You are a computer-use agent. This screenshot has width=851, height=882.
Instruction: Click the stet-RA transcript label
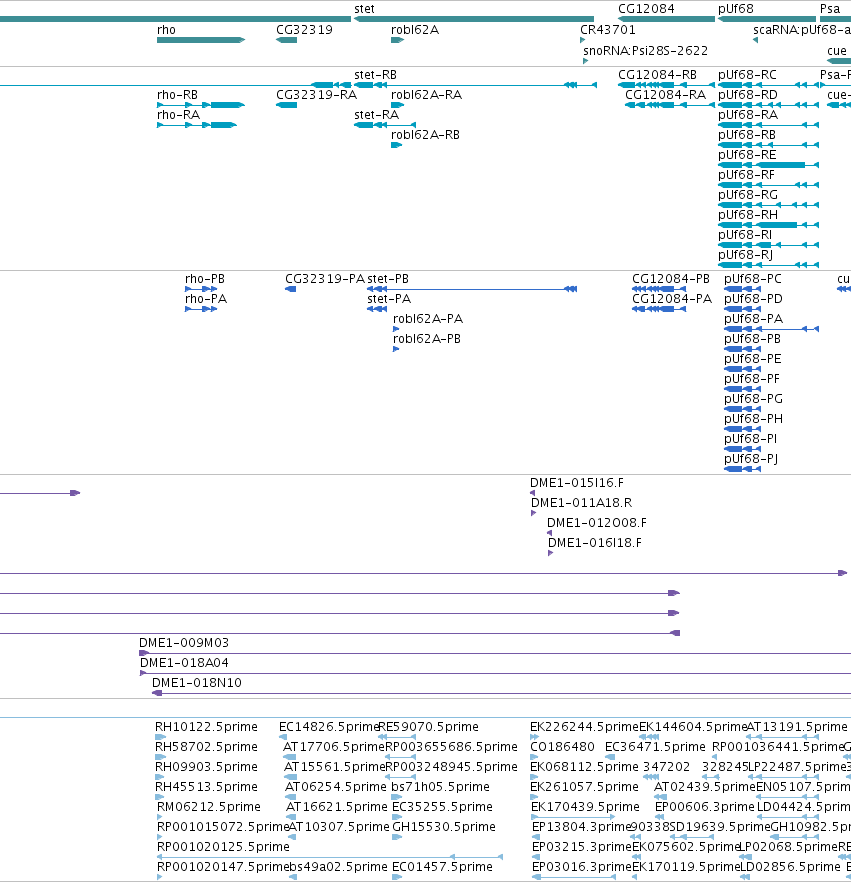376,115
